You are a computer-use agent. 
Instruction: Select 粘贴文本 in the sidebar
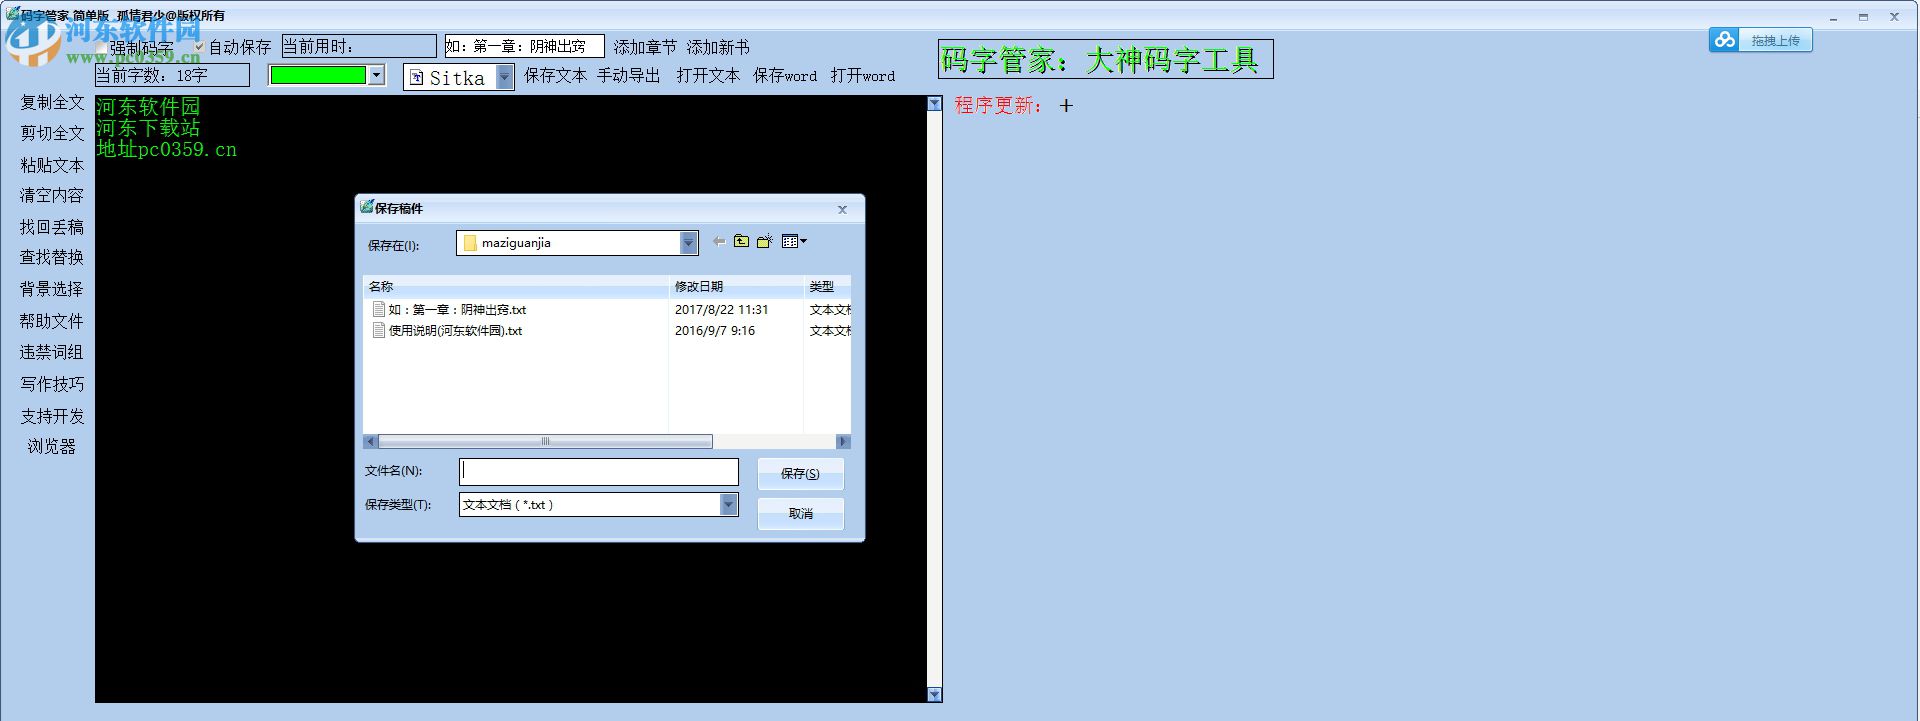(52, 165)
